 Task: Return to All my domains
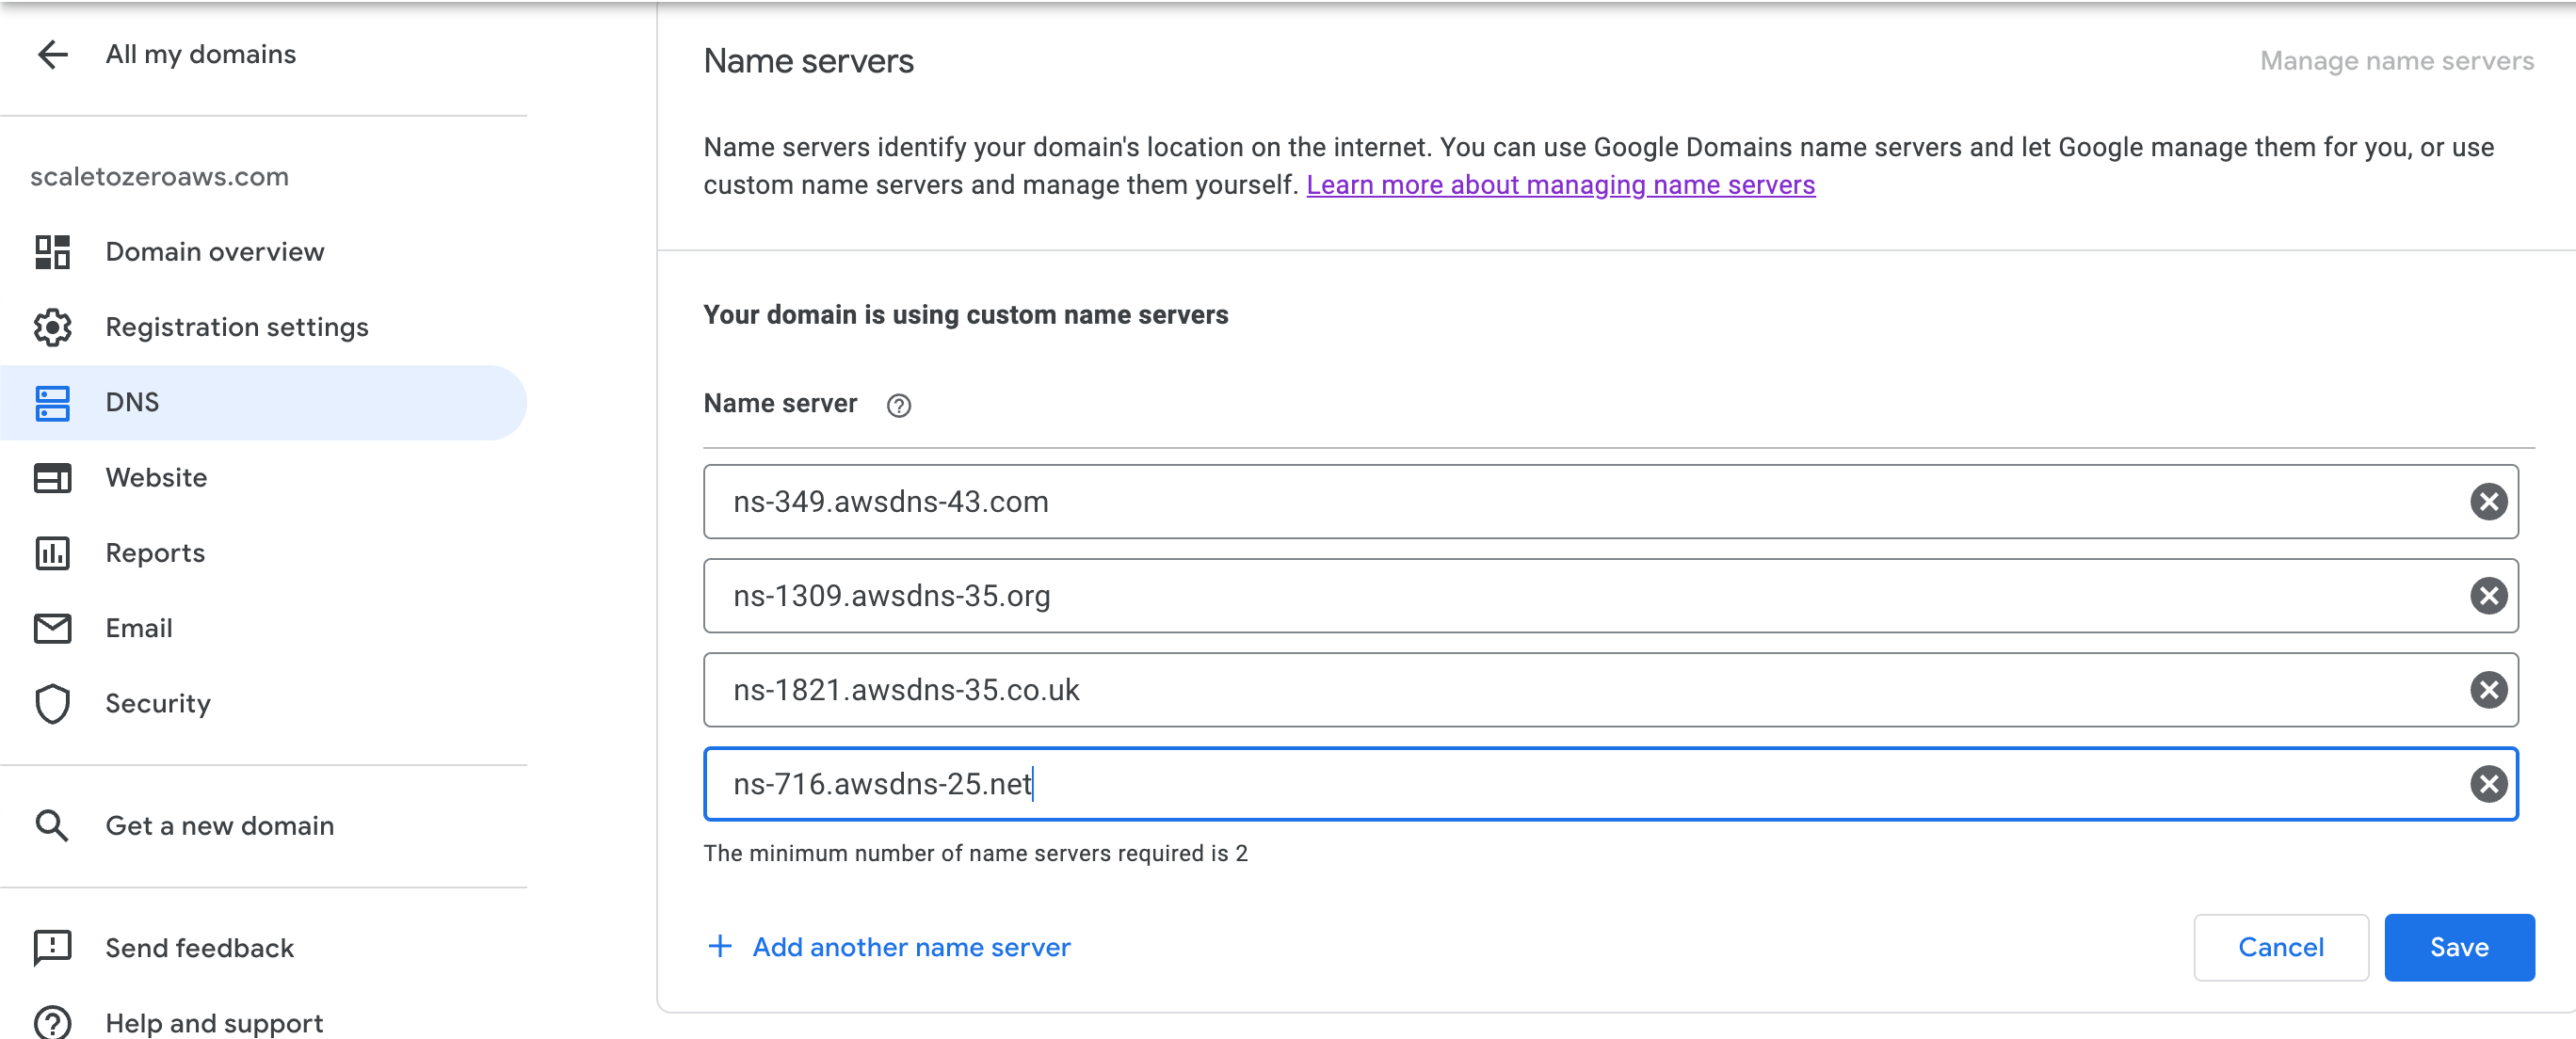[x=201, y=54]
